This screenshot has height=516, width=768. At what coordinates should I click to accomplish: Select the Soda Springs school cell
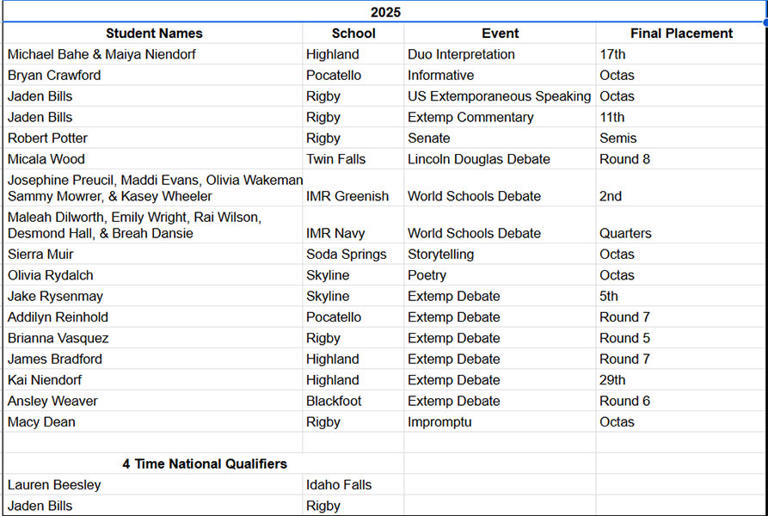coord(353,255)
